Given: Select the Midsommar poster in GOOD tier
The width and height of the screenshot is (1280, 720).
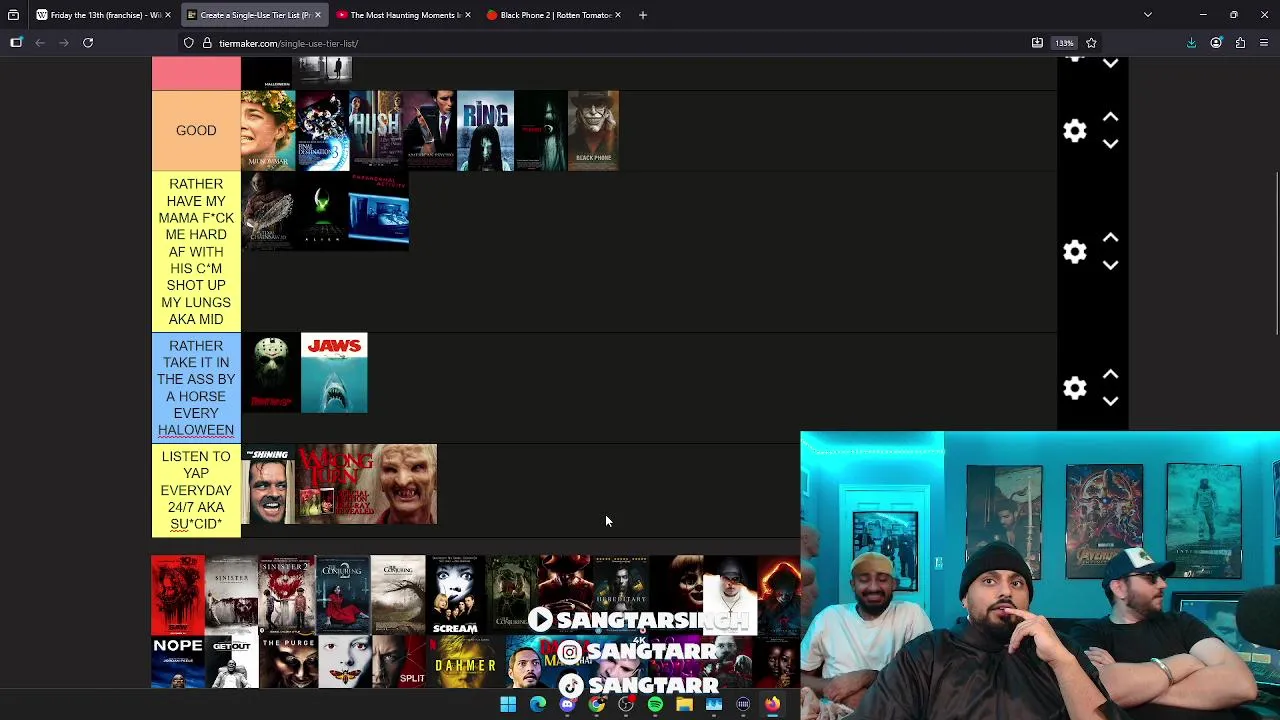Looking at the screenshot, I should [x=268, y=131].
